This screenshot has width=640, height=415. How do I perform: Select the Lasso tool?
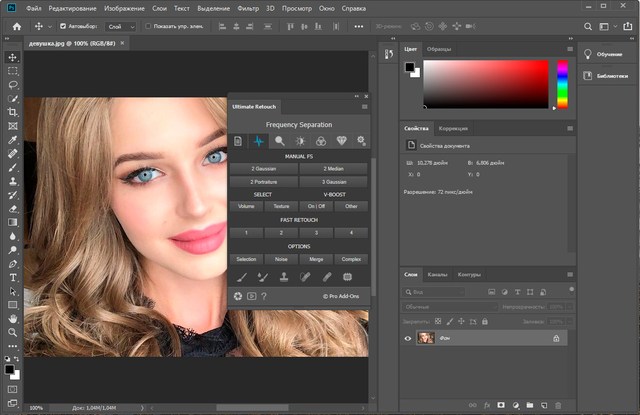point(13,85)
